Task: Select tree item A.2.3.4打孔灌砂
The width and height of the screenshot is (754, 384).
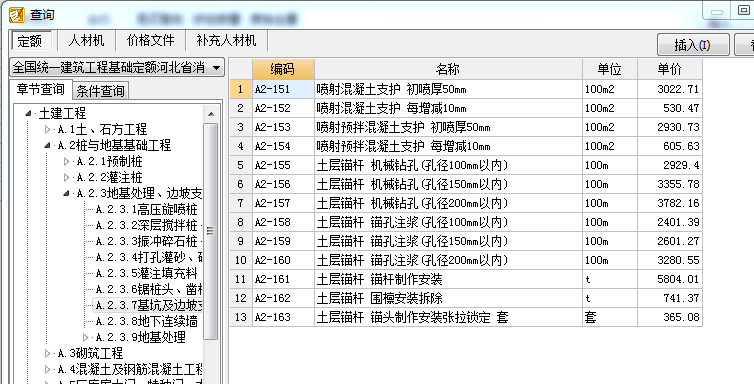Action: (x=149, y=257)
